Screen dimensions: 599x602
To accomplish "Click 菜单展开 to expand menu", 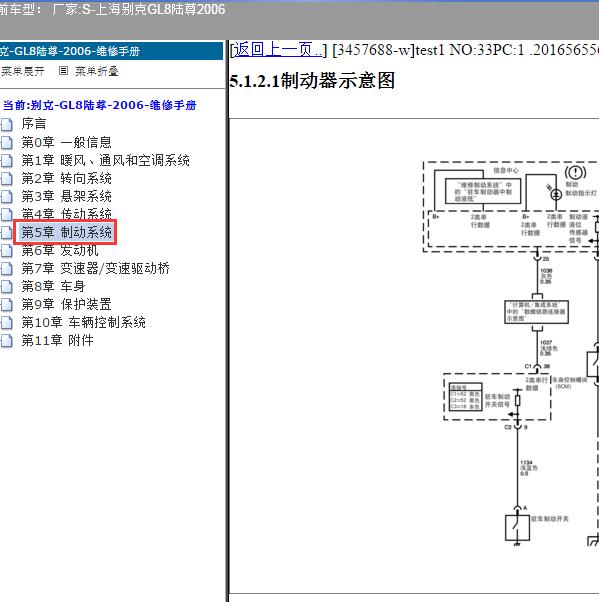I will coord(23,71).
